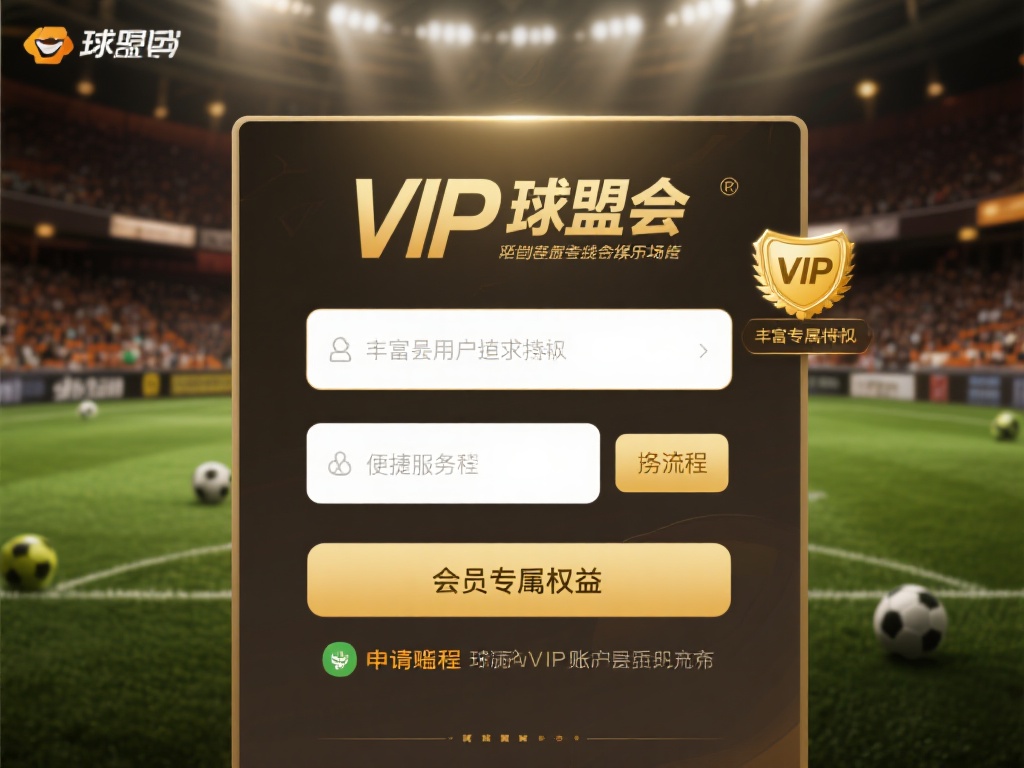Click the gold VIP shield badge
Viewport: 1024px width, 768px height.
pos(803,273)
